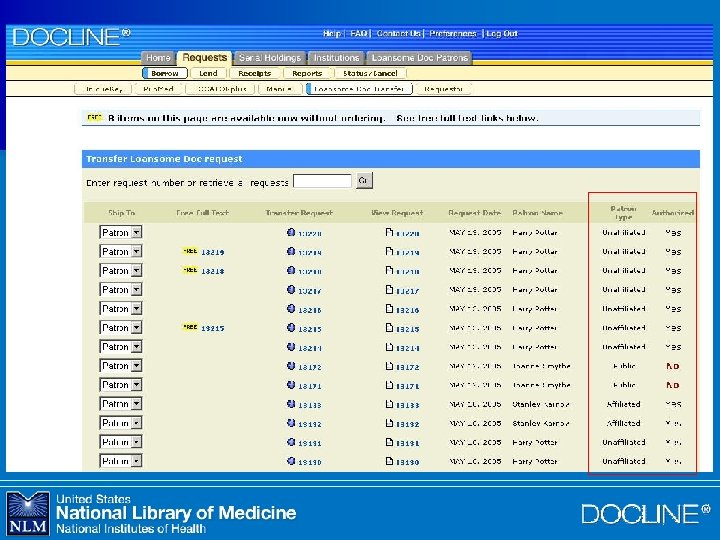The height and width of the screenshot is (540, 720).
Task: Open Ship To dropdown for request 13172
Action: pos(121,366)
